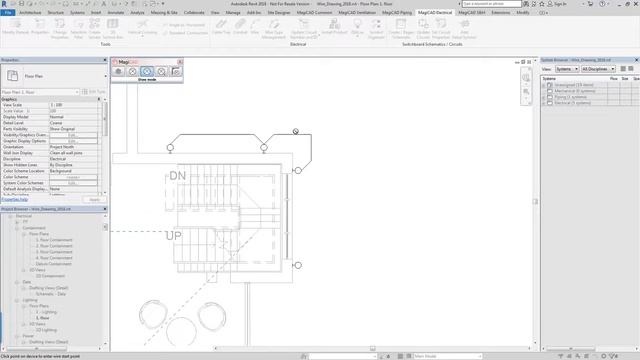Switch to the MagiCAD Ventilation tab

coord(357,13)
